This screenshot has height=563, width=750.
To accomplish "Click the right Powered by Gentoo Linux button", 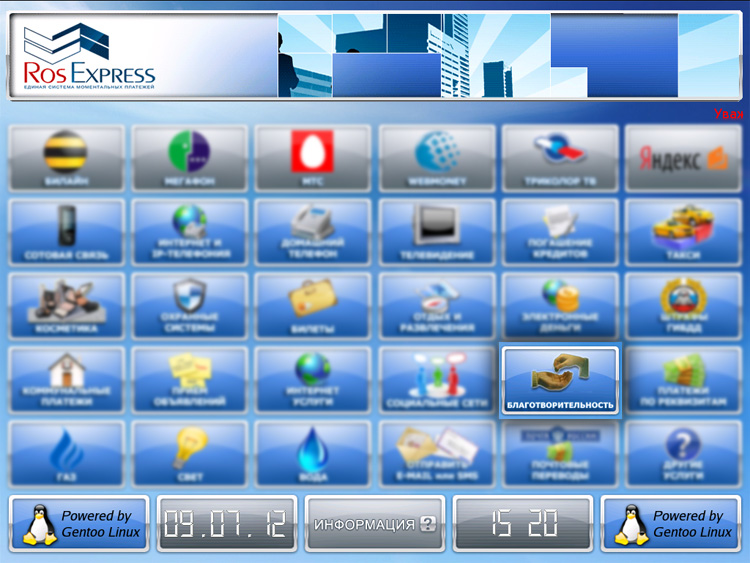I will click(672, 524).
